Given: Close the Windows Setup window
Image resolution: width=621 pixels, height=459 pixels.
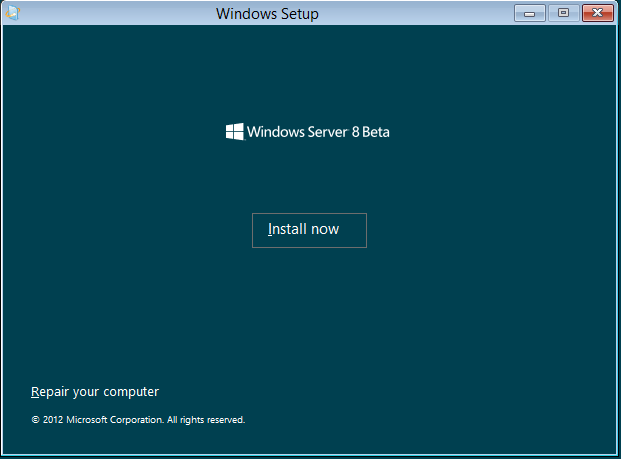Looking at the screenshot, I should tap(598, 13).
